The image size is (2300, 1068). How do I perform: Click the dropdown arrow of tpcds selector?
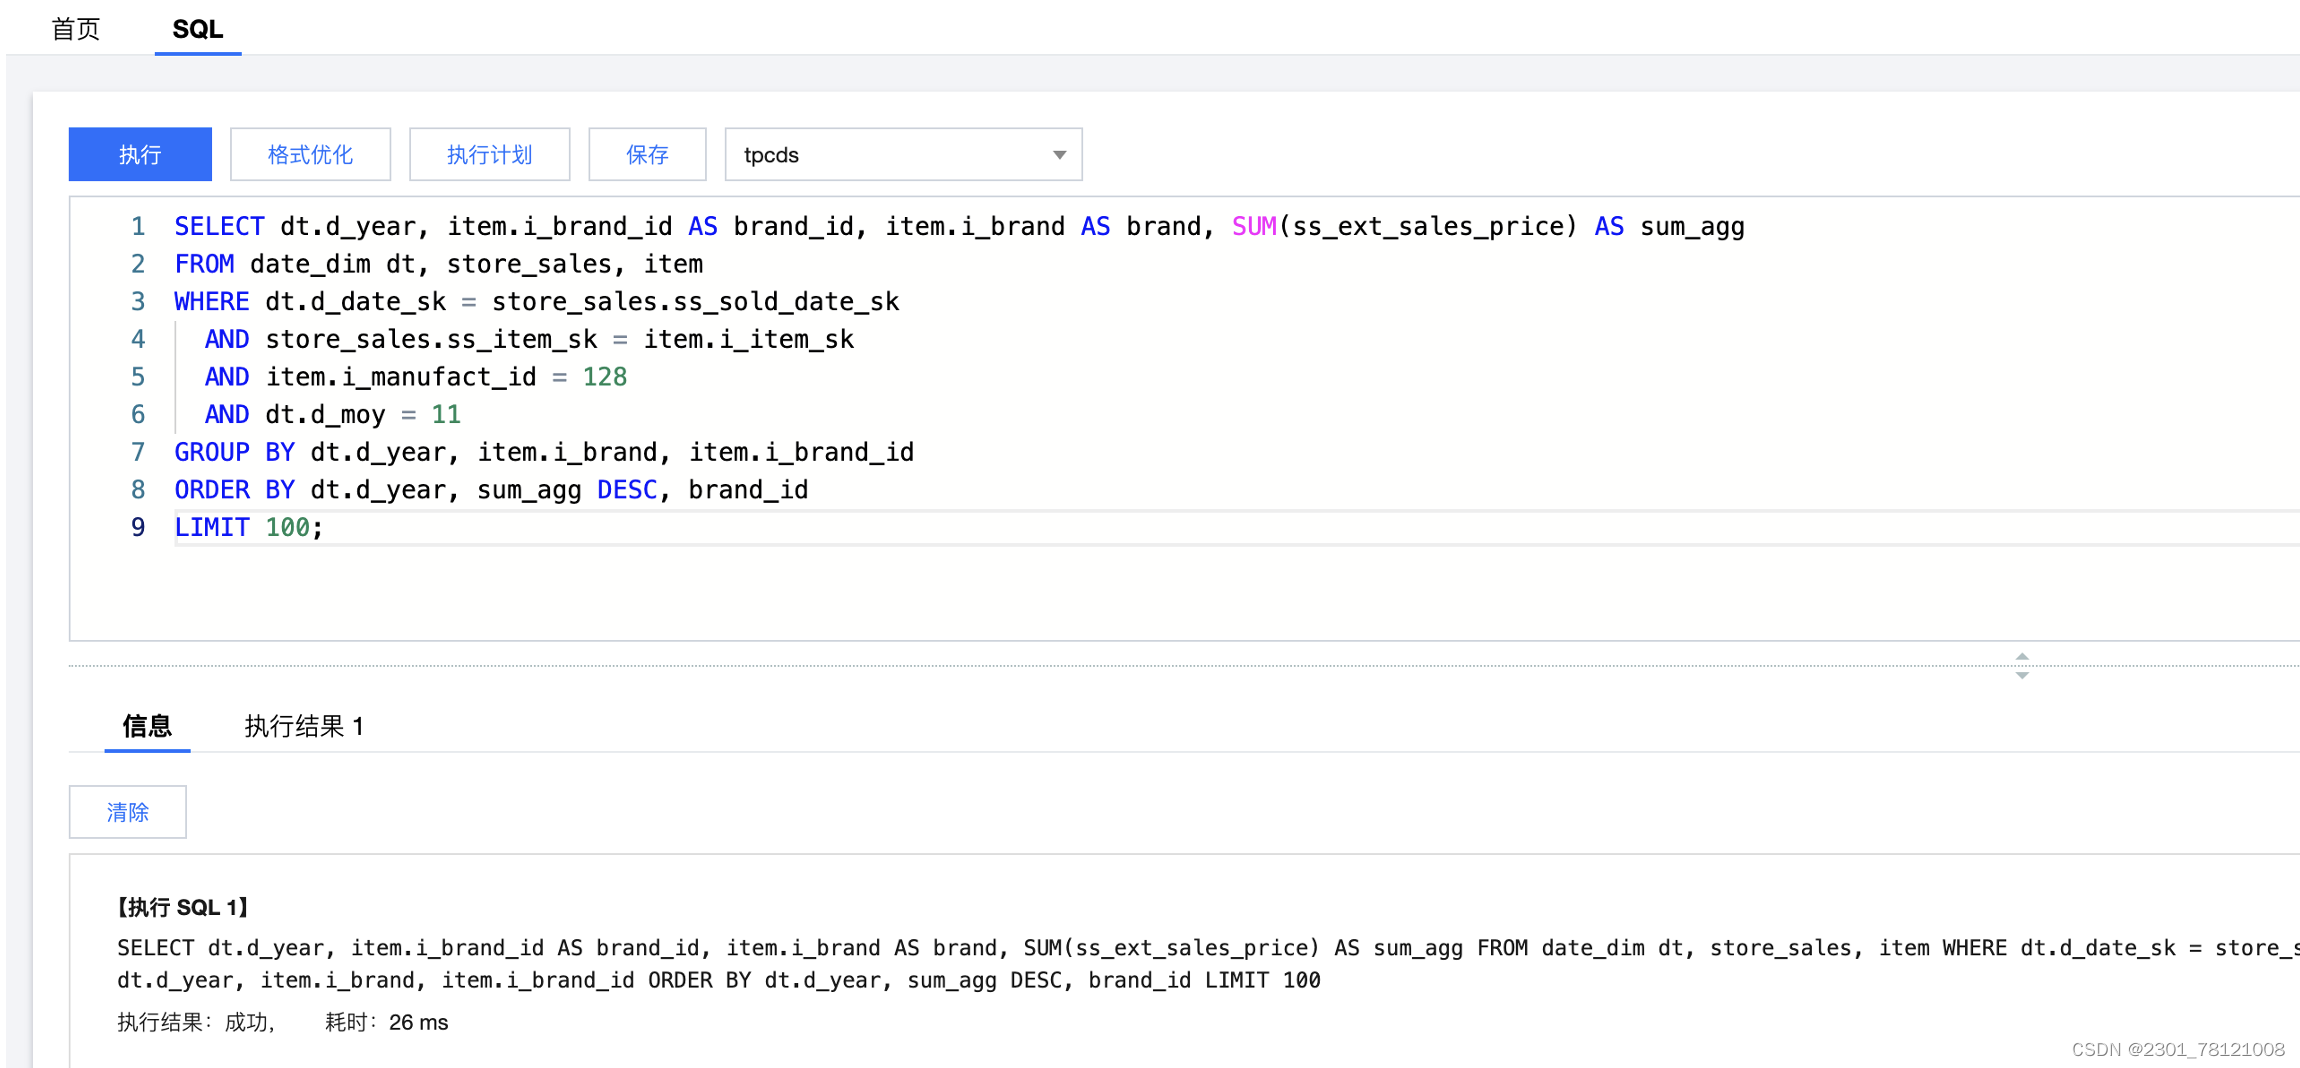(x=1059, y=155)
